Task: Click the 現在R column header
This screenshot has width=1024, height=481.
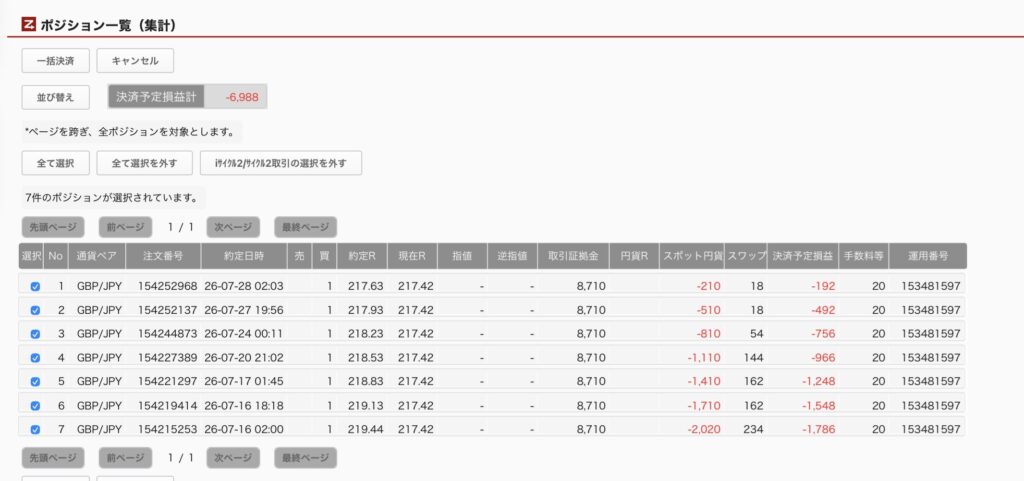Action: (x=412, y=256)
